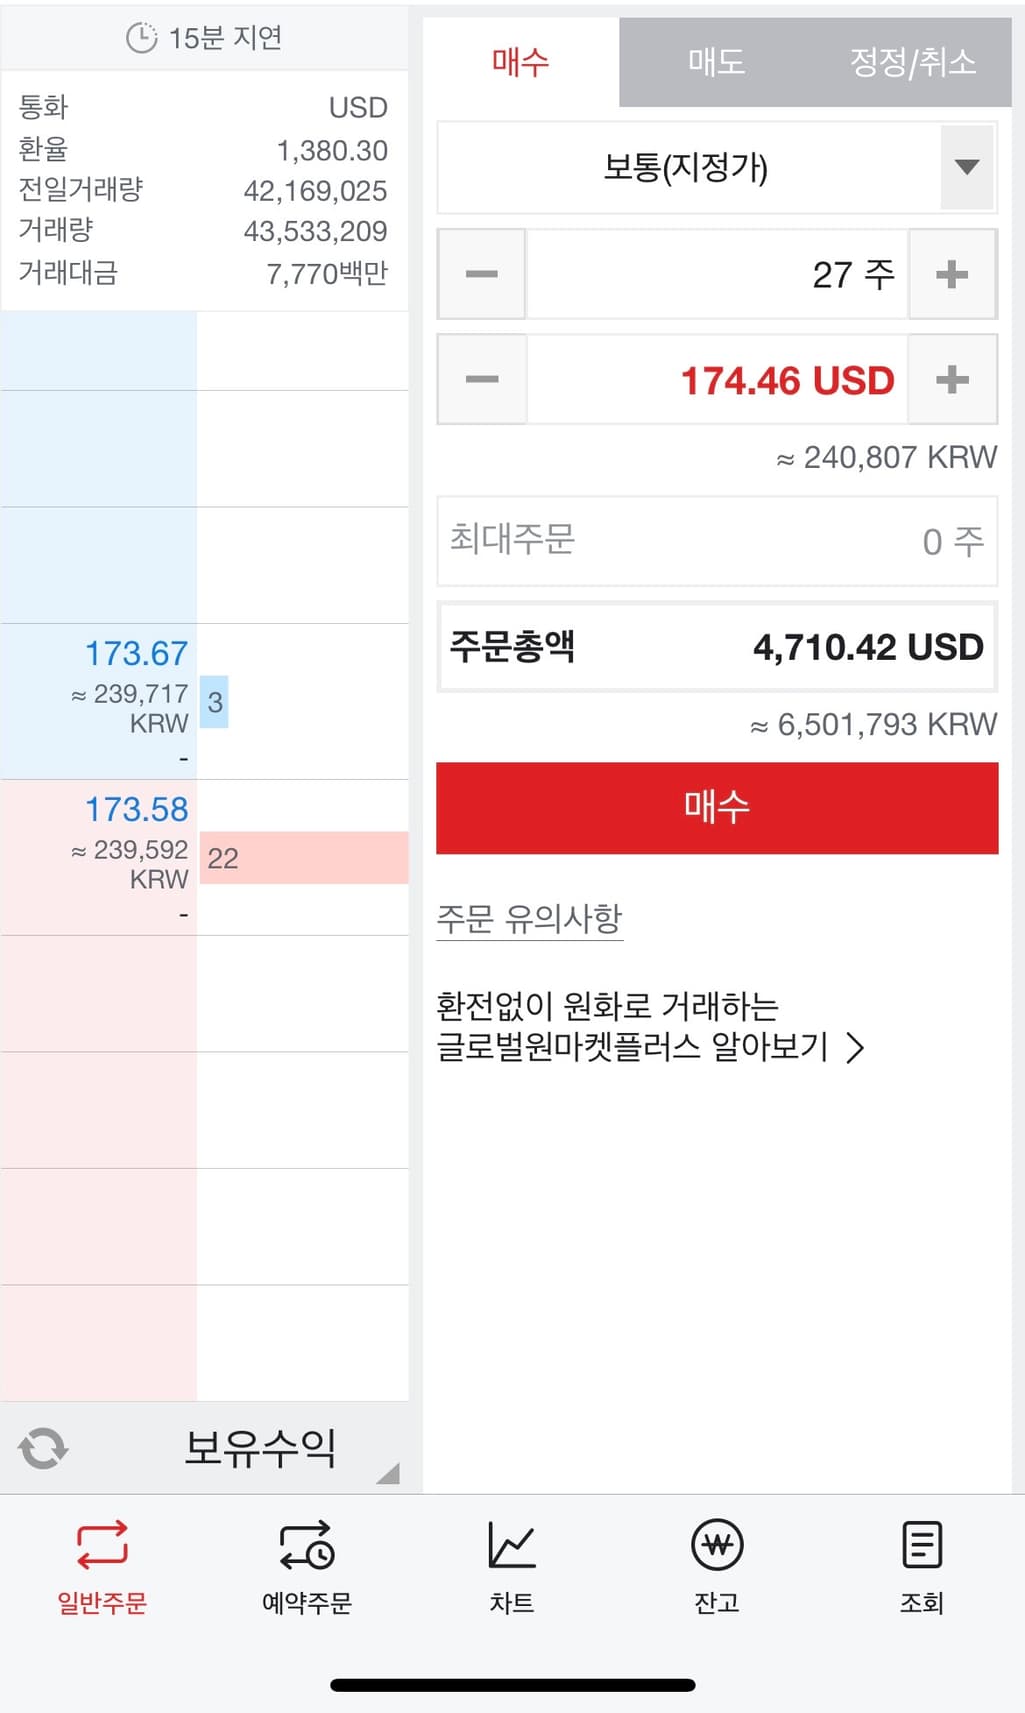Tap the 최대주문 quantity field

pyautogui.click(x=717, y=541)
